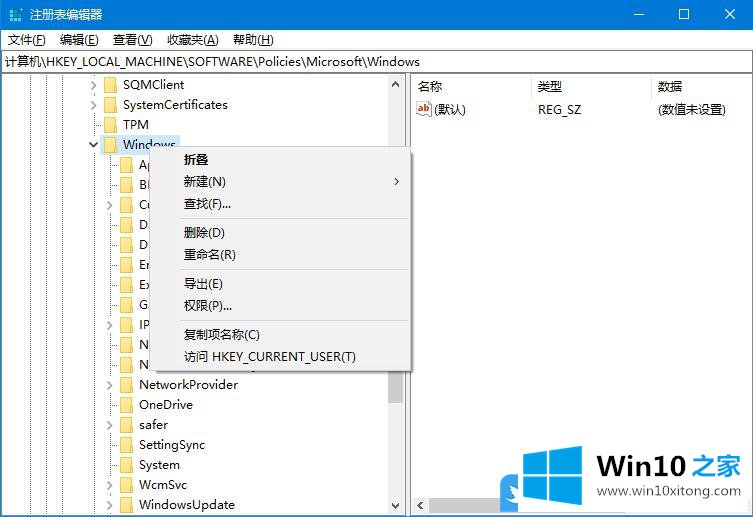Choose 删除(D) from the context menu
Viewport: 753px width, 517px height.
point(280,233)
